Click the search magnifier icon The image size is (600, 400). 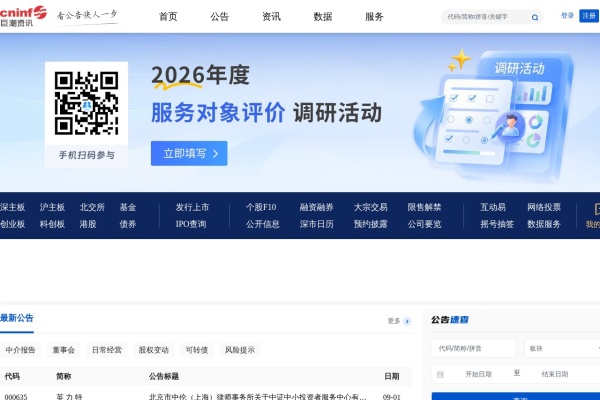(535, 17)
